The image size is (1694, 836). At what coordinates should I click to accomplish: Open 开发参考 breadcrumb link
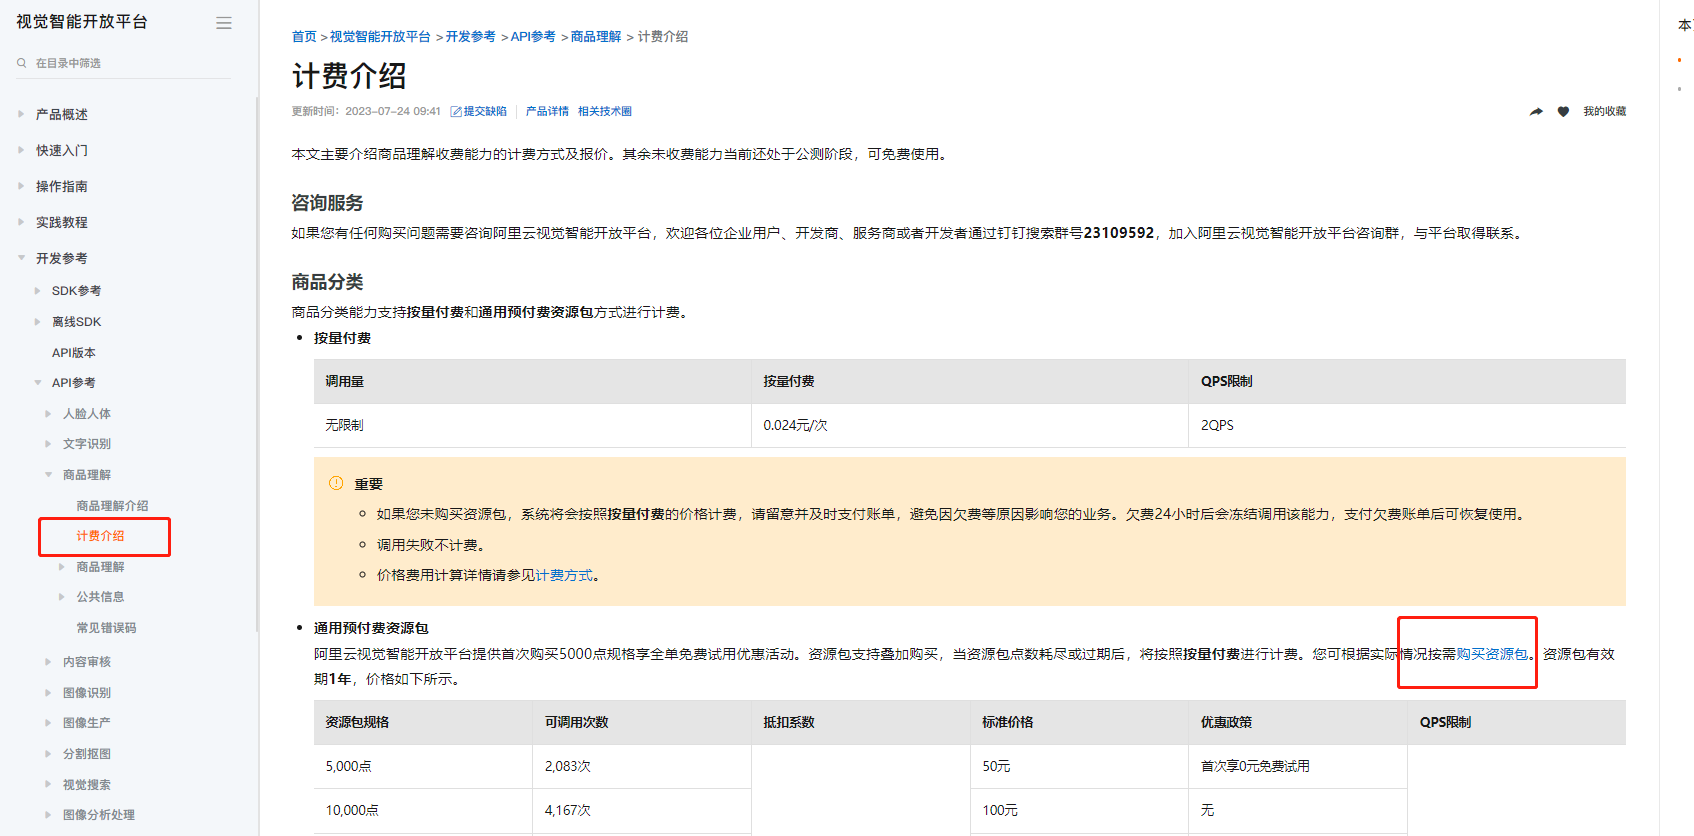[471, 37]
